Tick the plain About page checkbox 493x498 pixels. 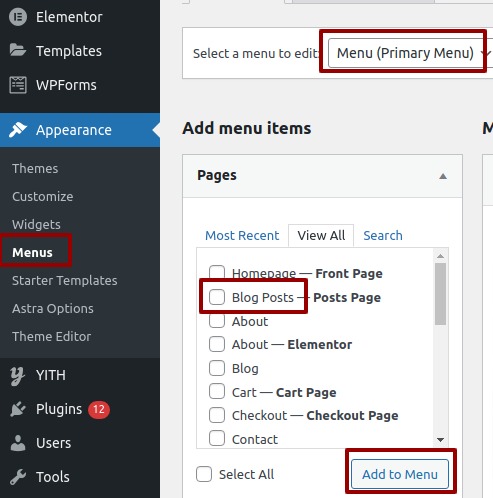coord(217,321)
